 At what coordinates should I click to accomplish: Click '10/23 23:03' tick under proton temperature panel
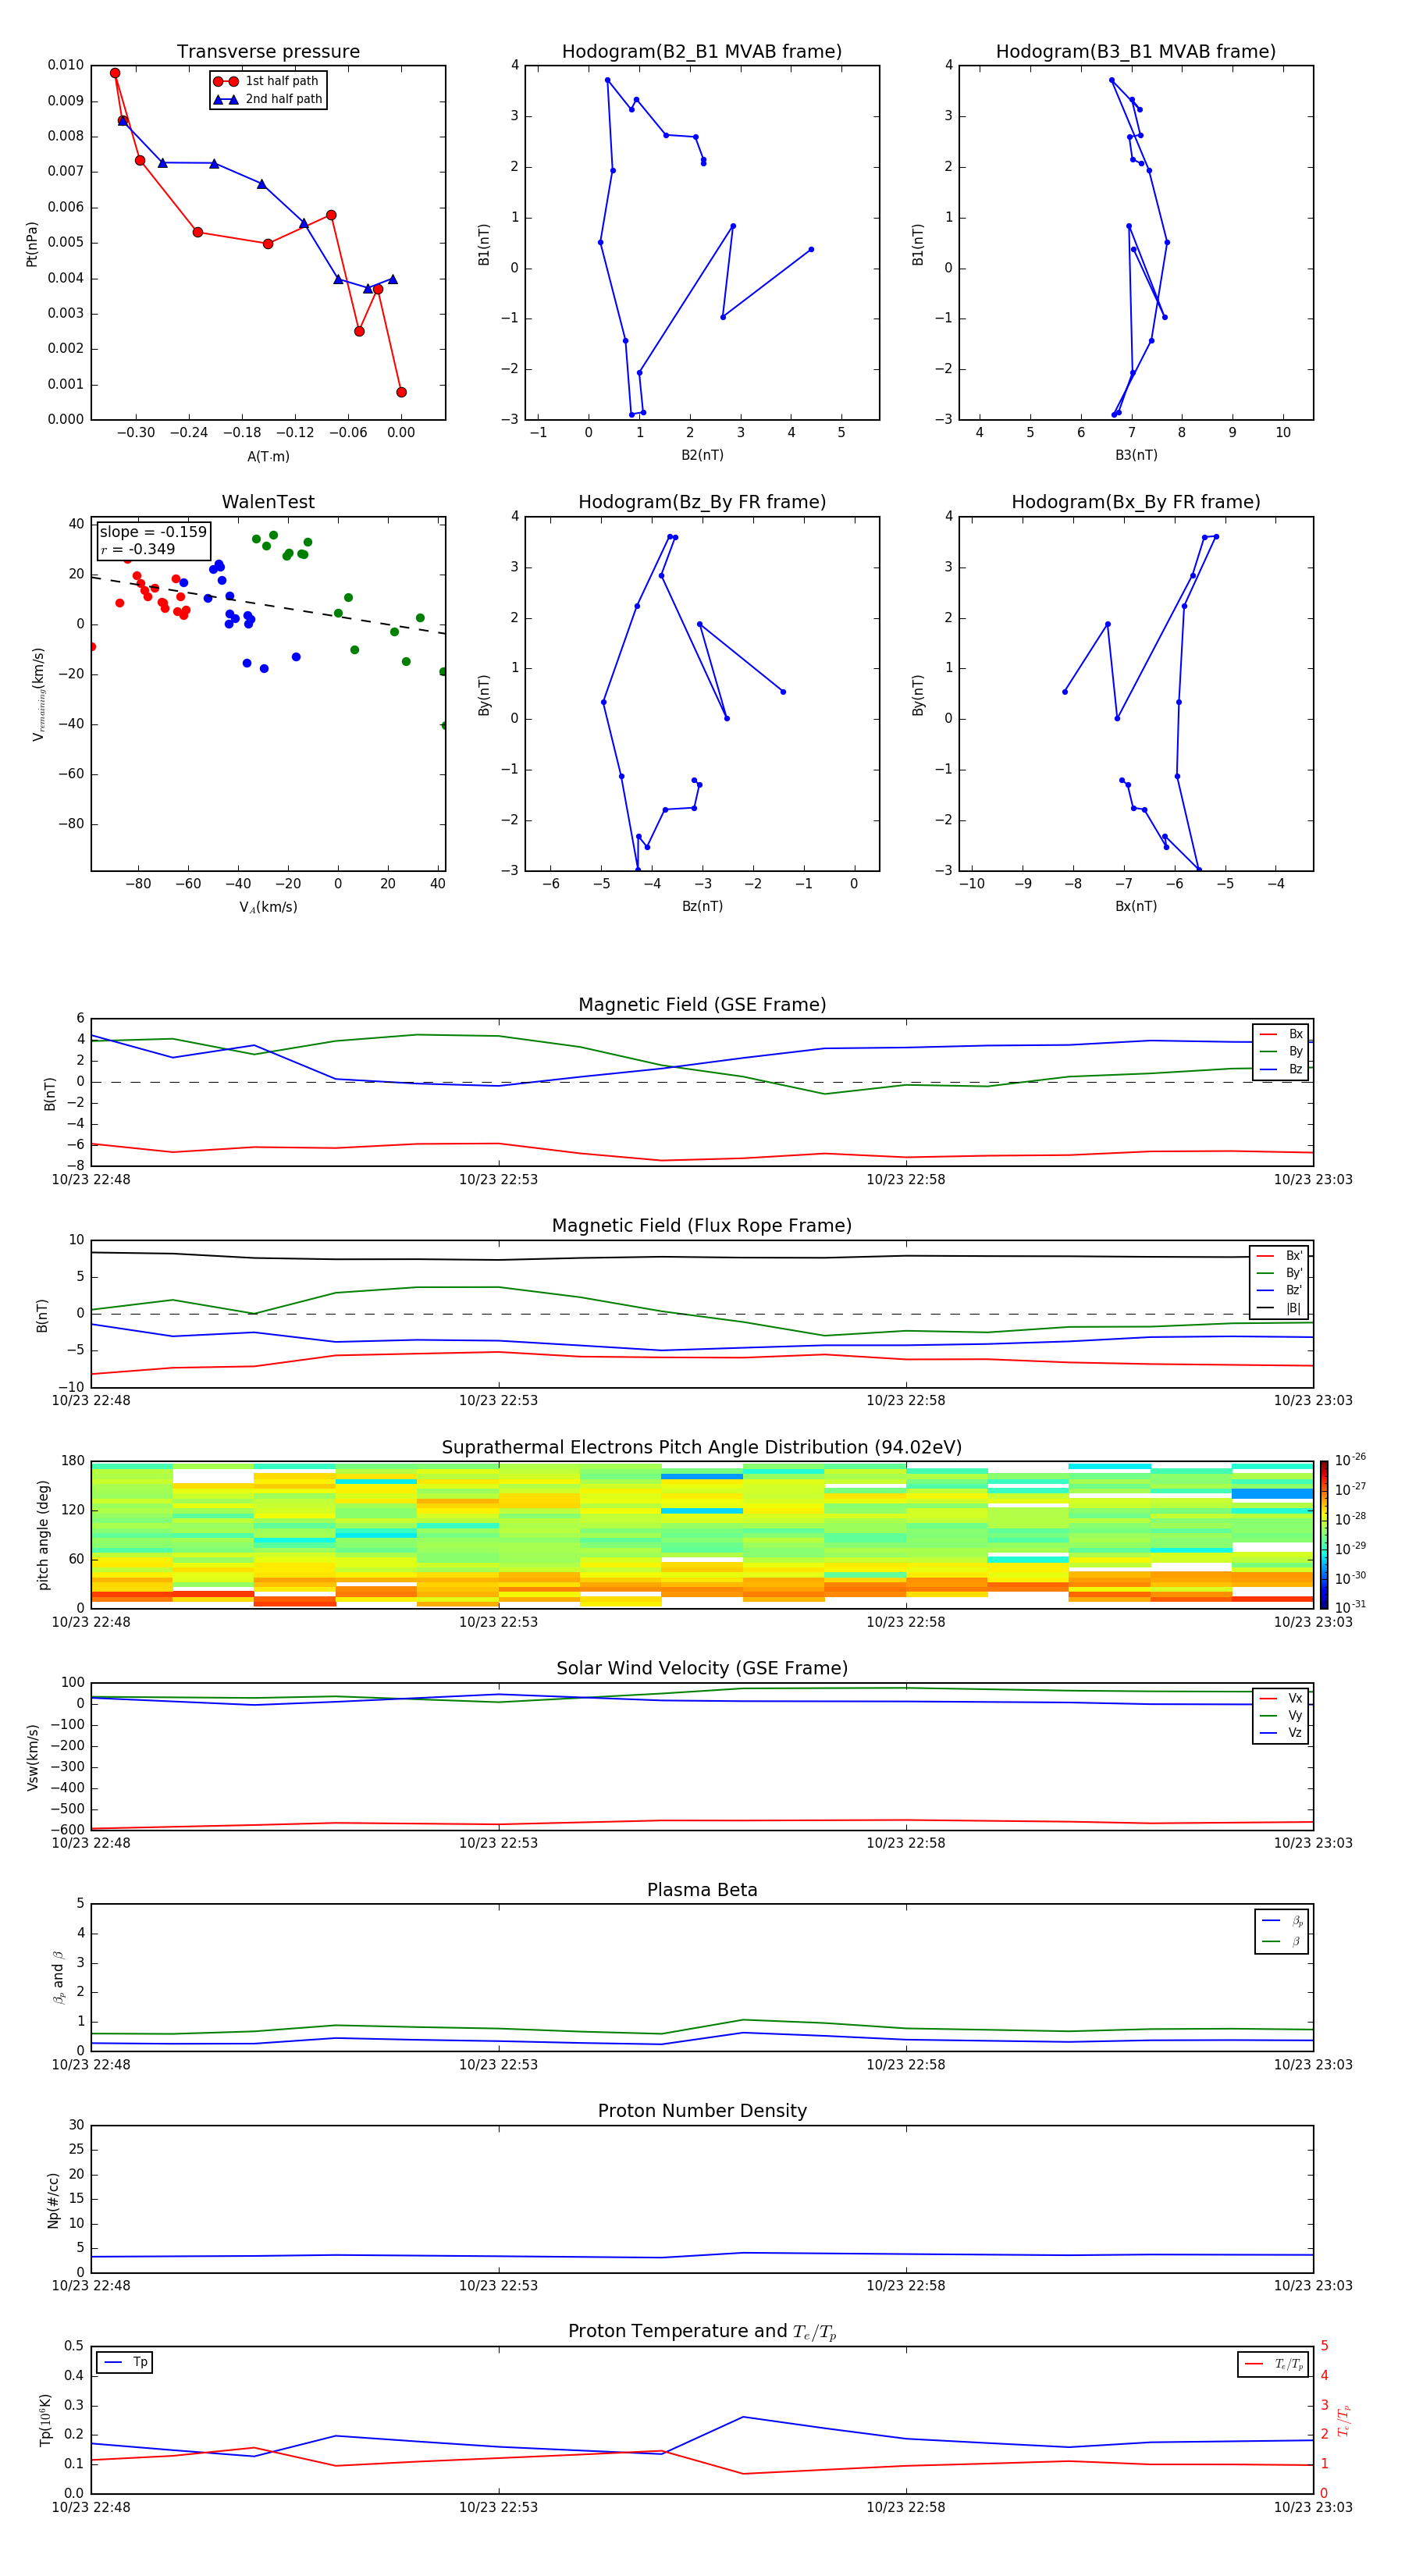1313,2507
